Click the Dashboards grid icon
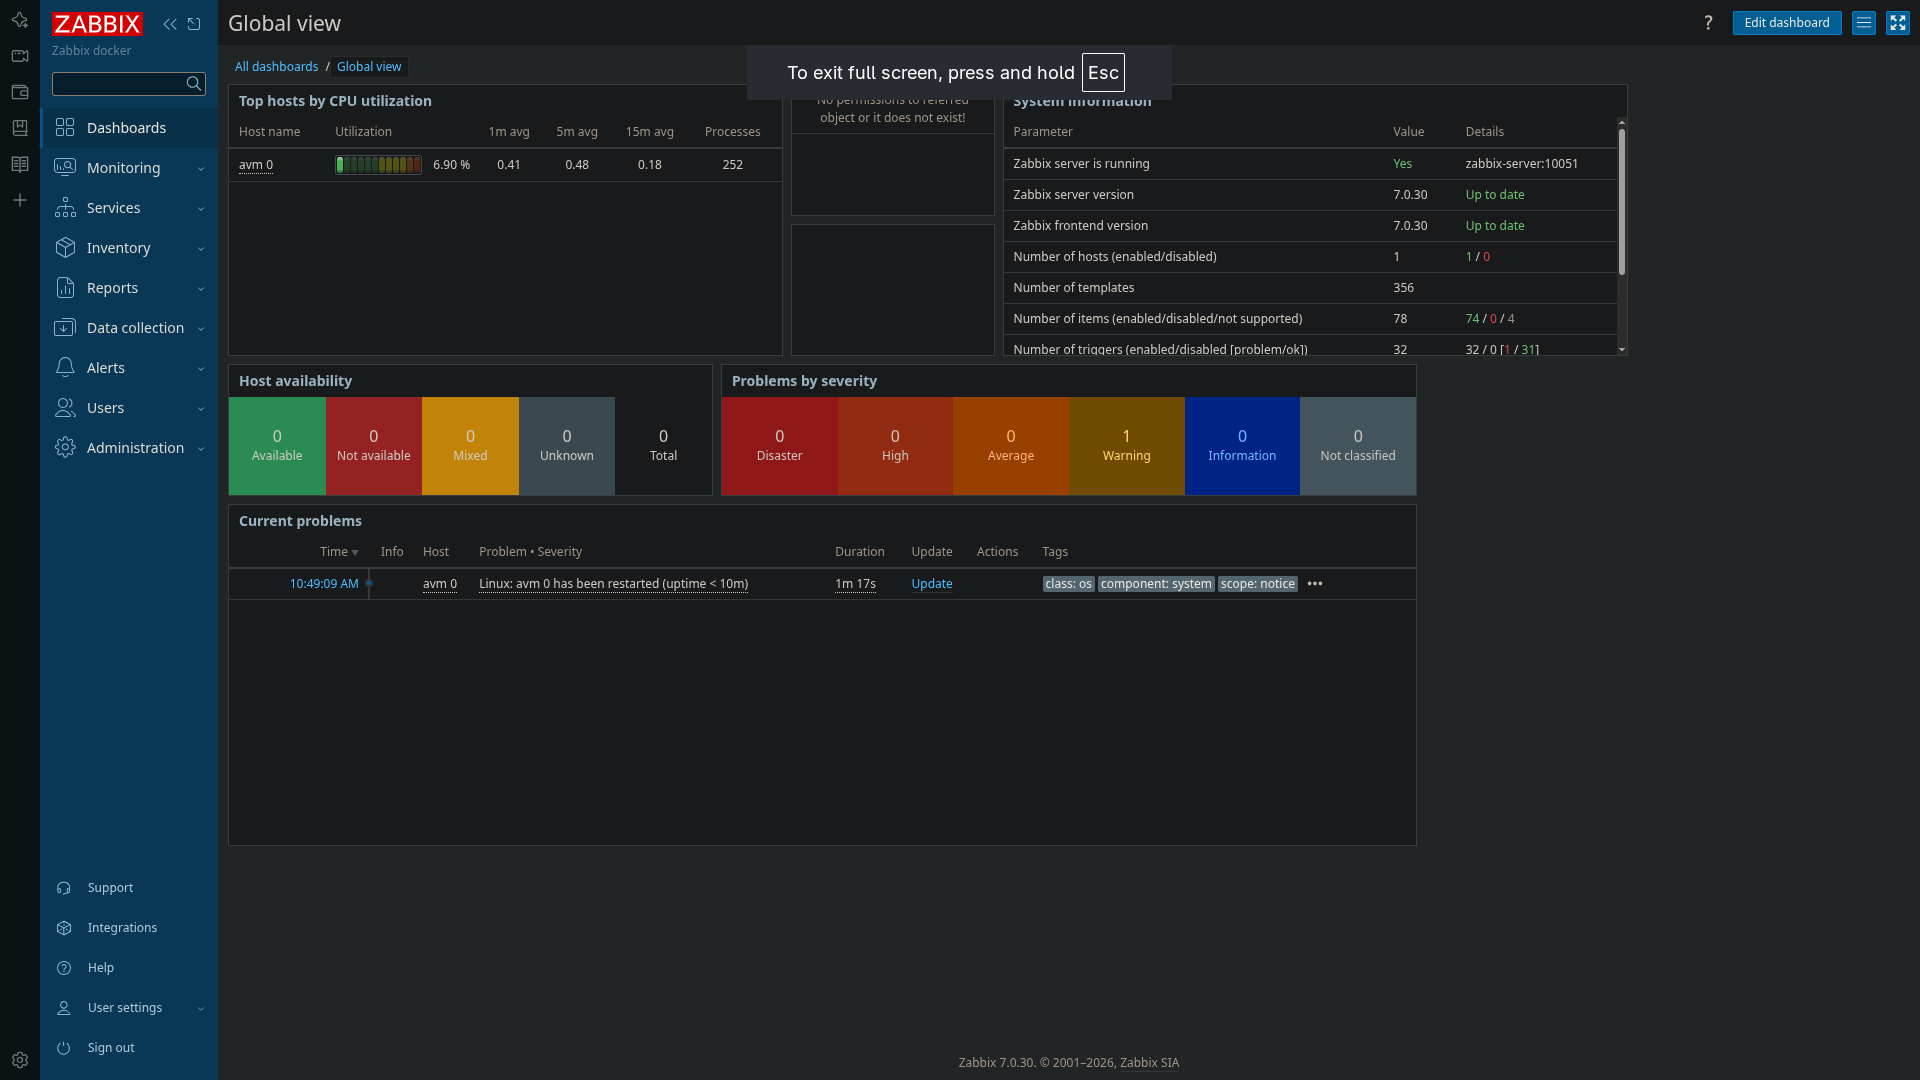The height and width of the screenshot is (1080, 1920). [x=65, y=128]
